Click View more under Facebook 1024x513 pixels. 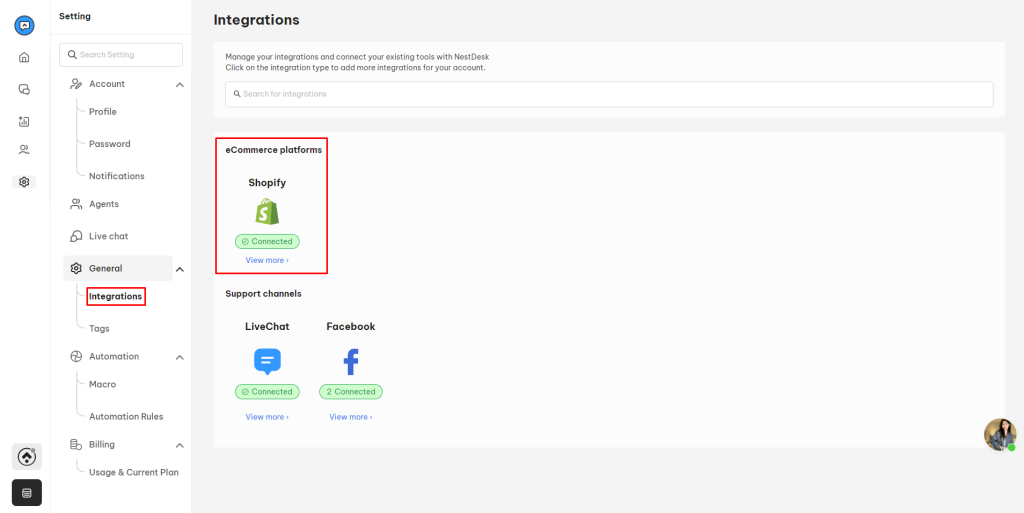[351, 417]
